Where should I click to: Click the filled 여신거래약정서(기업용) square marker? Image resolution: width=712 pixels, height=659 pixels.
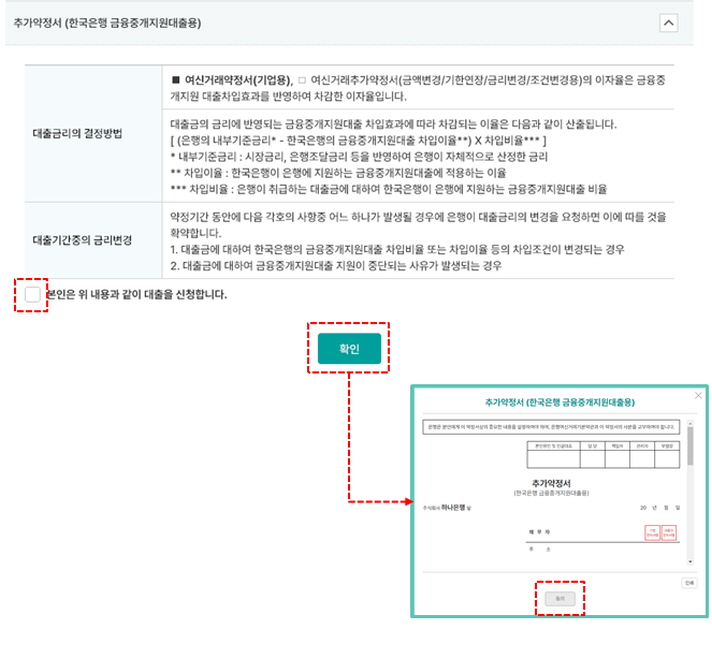pos(175,78)
